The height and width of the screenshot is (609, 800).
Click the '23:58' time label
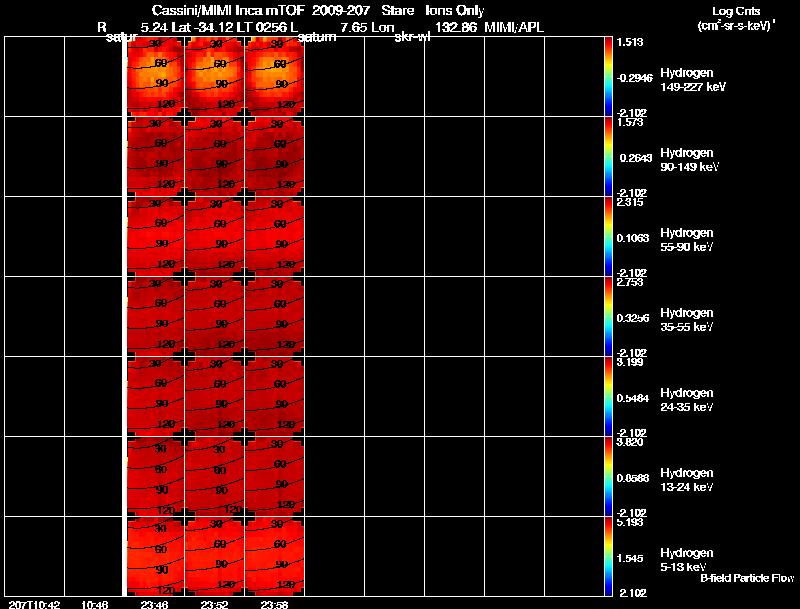pos(274,604)
